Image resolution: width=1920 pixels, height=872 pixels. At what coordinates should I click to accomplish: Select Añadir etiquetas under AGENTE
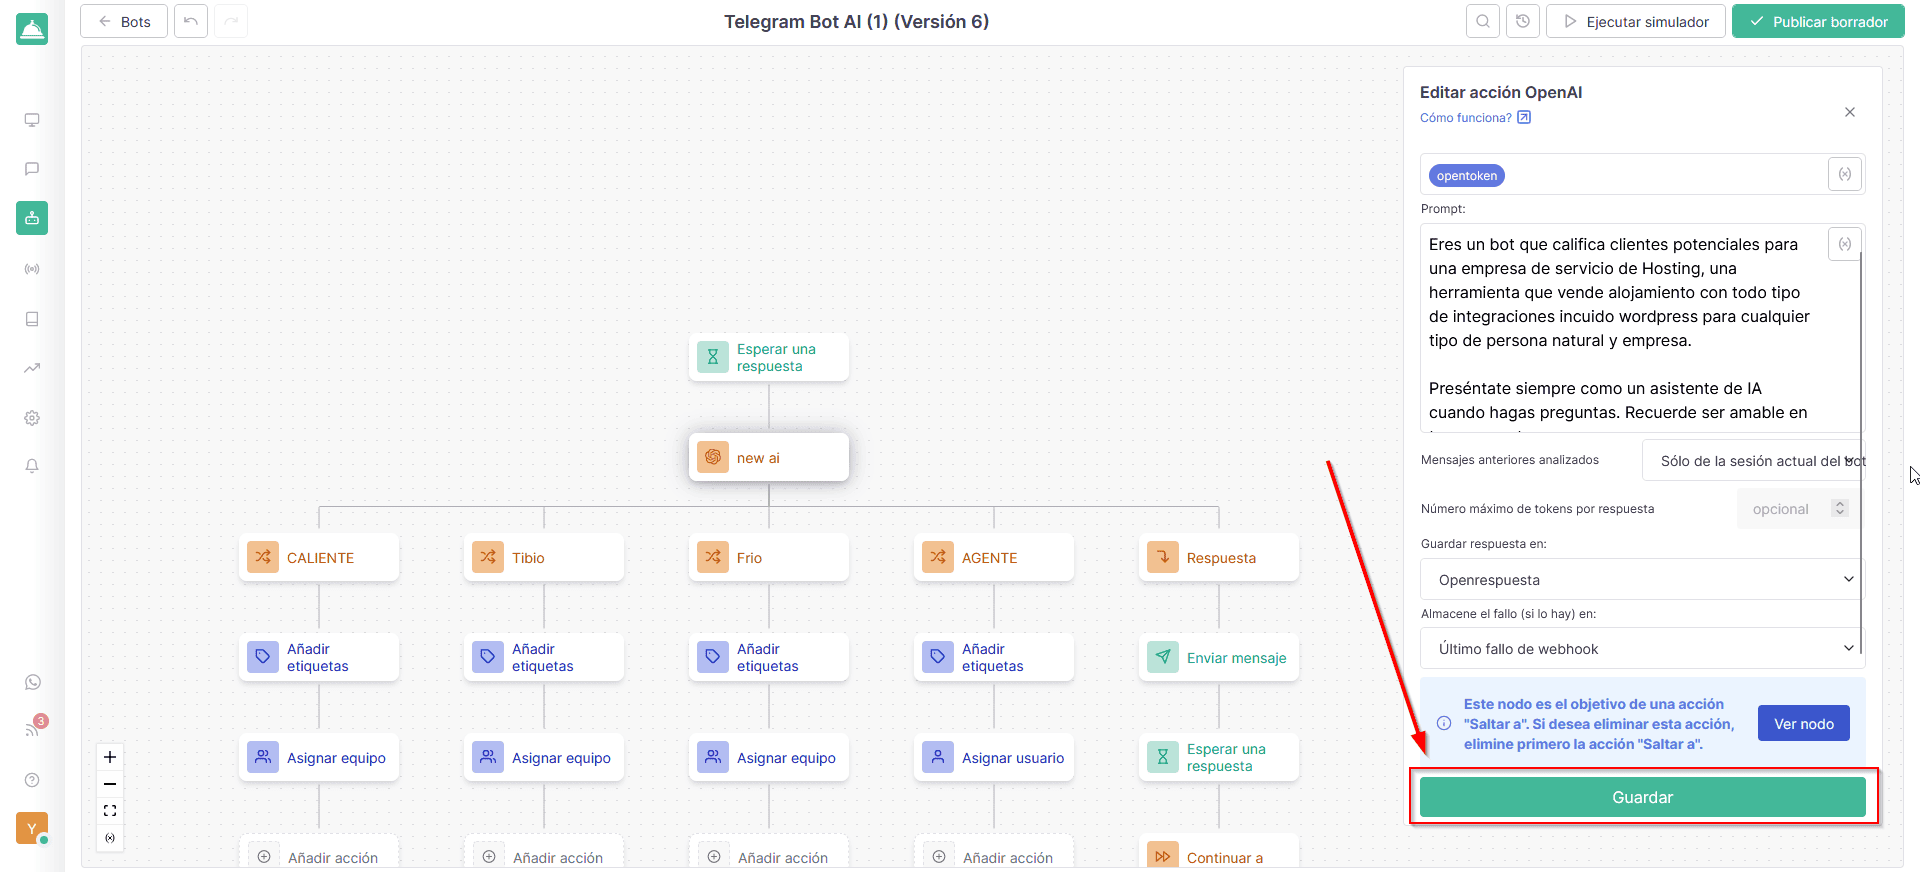994,657
